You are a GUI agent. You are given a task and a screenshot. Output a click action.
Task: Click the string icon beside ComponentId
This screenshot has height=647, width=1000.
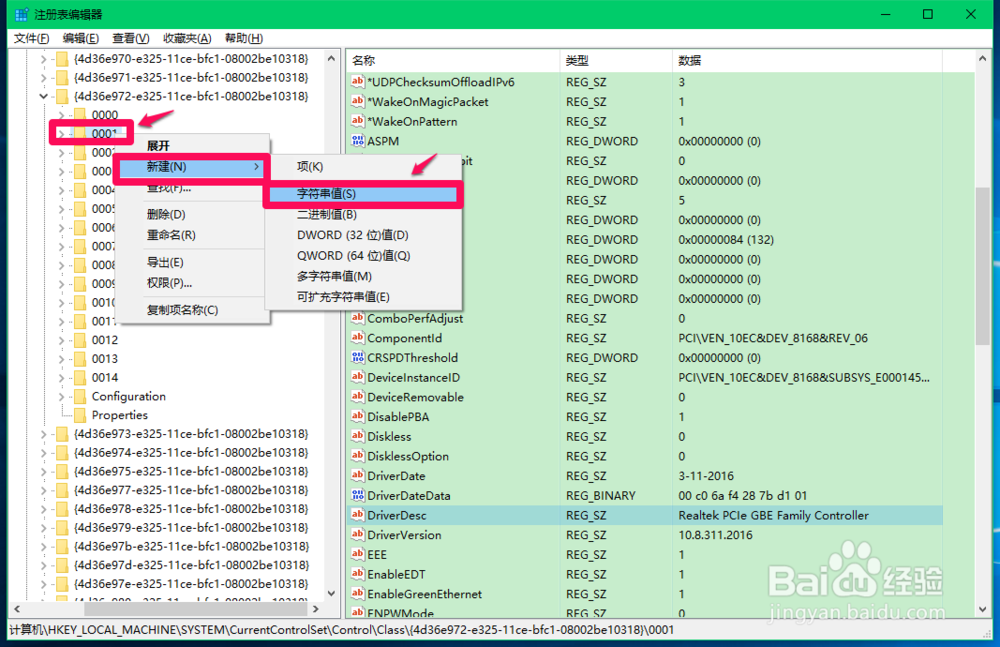click(x=358, y=338)
